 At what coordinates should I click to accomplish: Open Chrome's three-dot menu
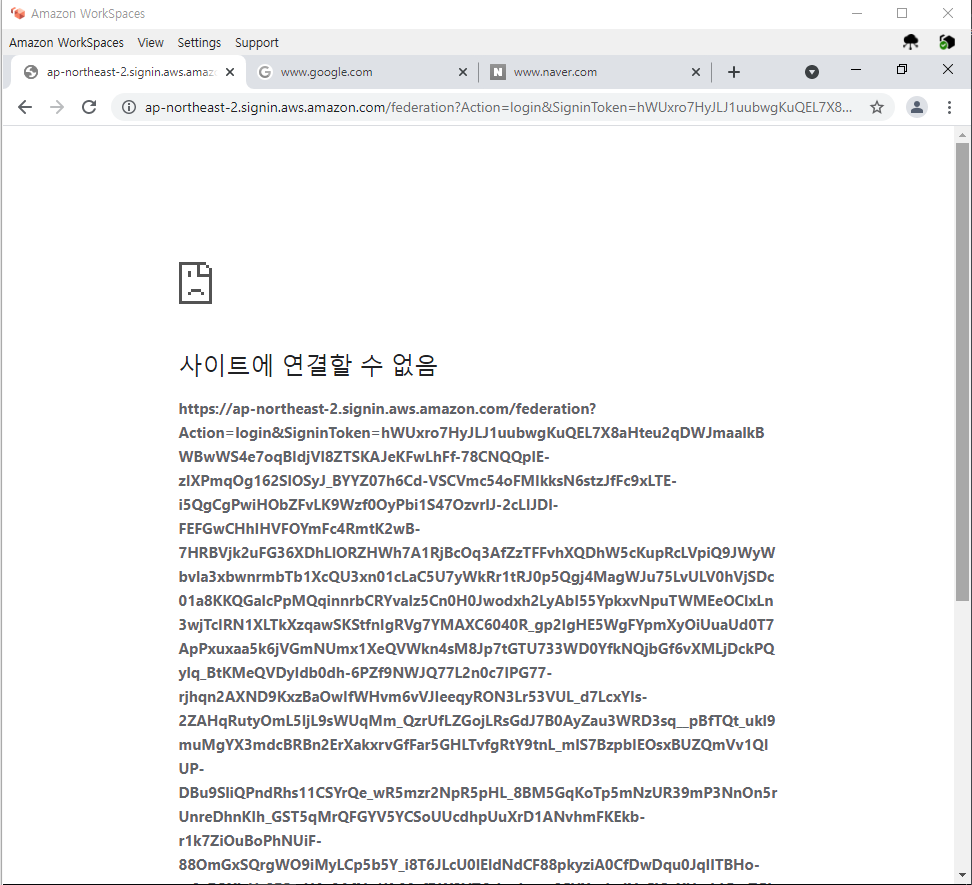949,107
